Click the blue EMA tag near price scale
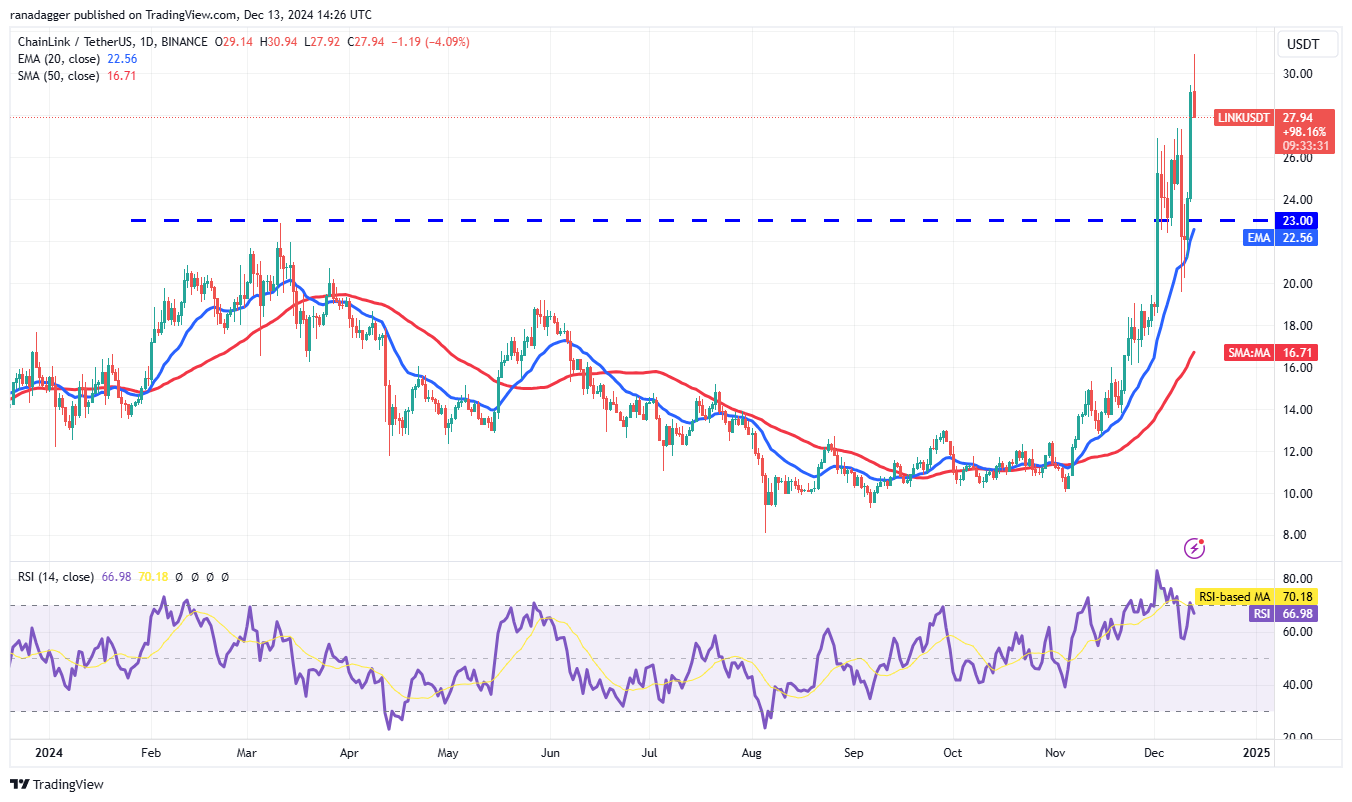Viewport: 1352px width, 802px height. (1257, 238)
